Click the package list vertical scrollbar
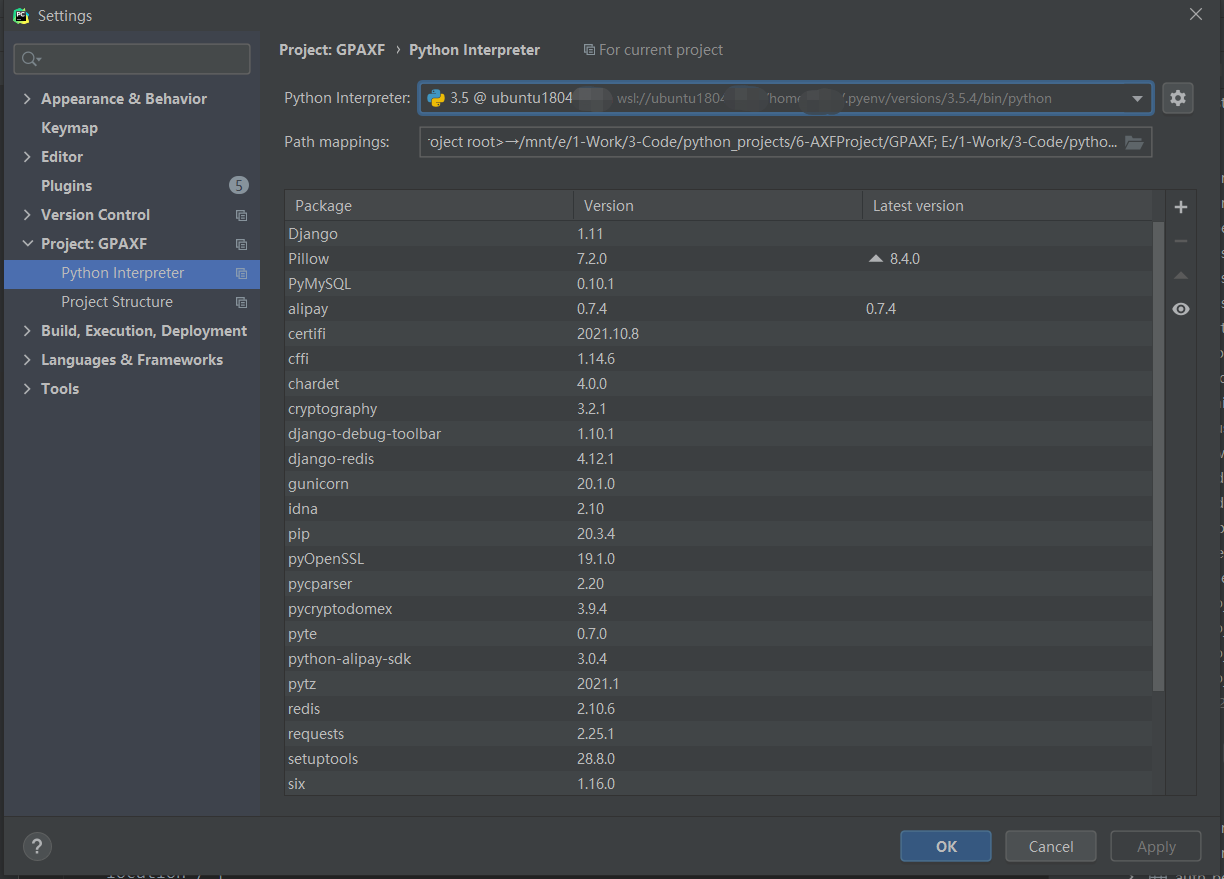This screenshot has width=1224, height=879. 1158,457
